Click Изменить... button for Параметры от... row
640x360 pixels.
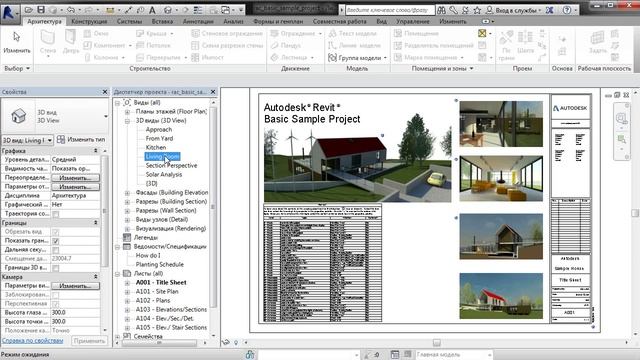[75, 187]
